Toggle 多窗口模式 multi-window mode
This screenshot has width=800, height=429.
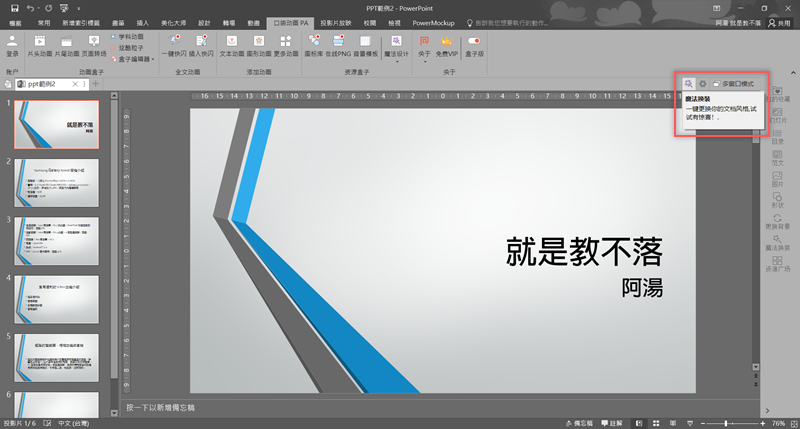[x=736, y=84]
